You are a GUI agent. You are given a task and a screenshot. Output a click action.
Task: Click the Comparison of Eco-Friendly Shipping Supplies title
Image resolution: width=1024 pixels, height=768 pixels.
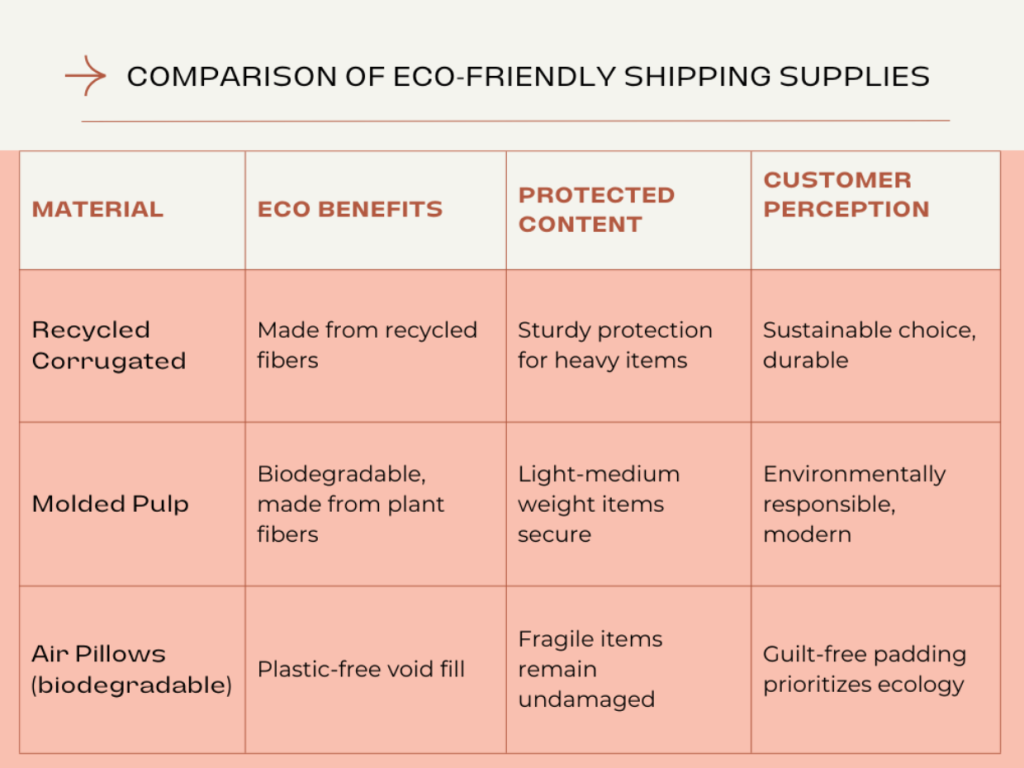point(527,77)
